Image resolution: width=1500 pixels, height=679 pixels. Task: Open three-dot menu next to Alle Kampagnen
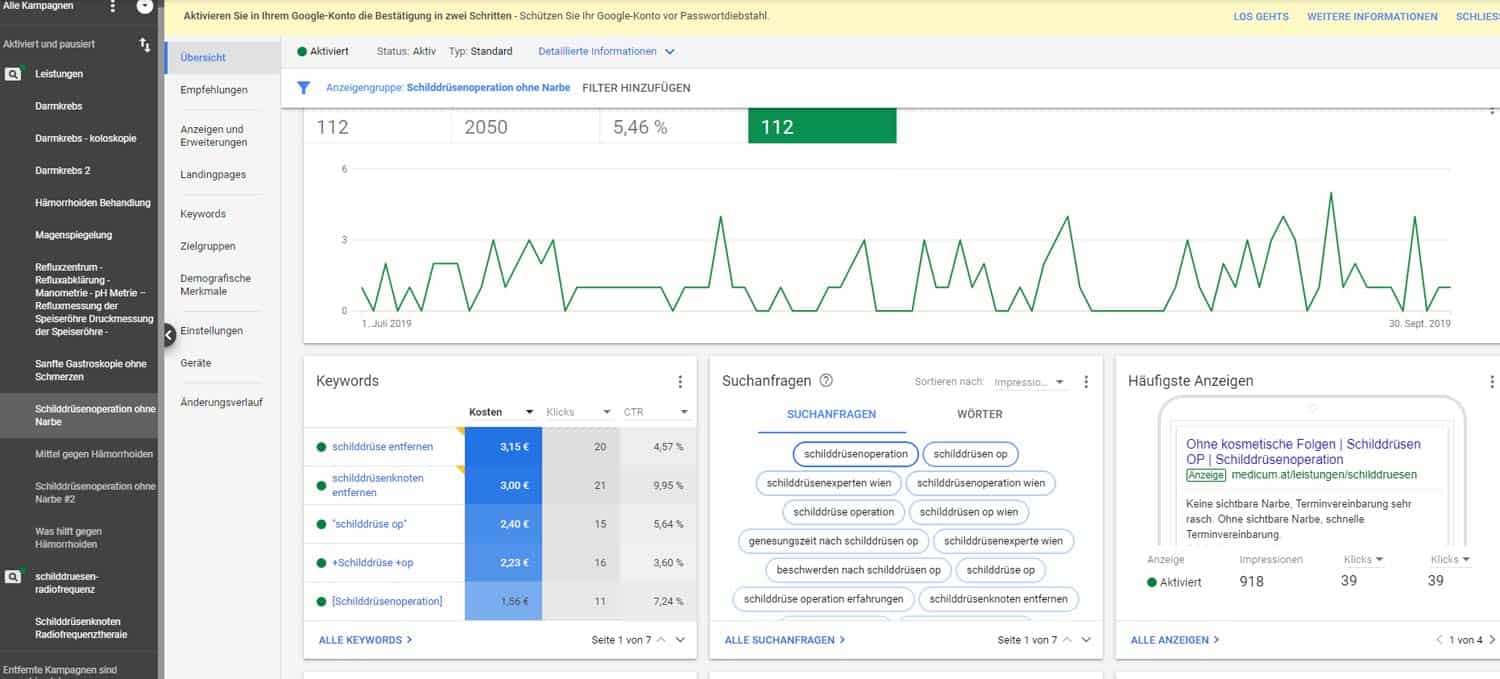click(112, 7)
